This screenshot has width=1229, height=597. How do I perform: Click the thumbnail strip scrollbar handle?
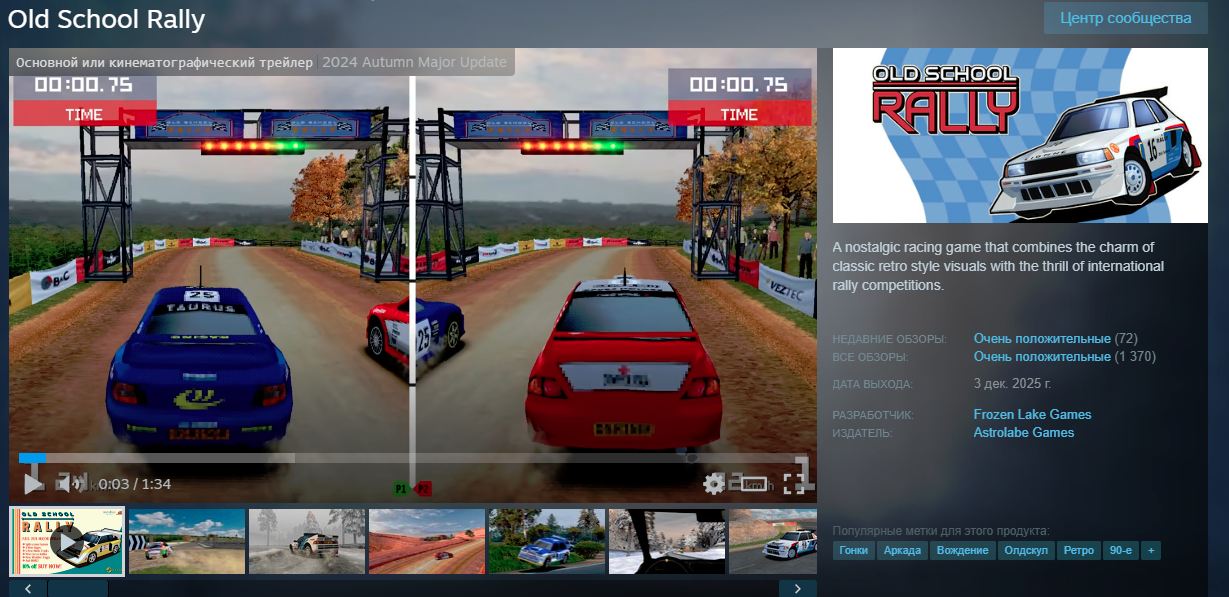pyautogui.click(x=77, y=588)
